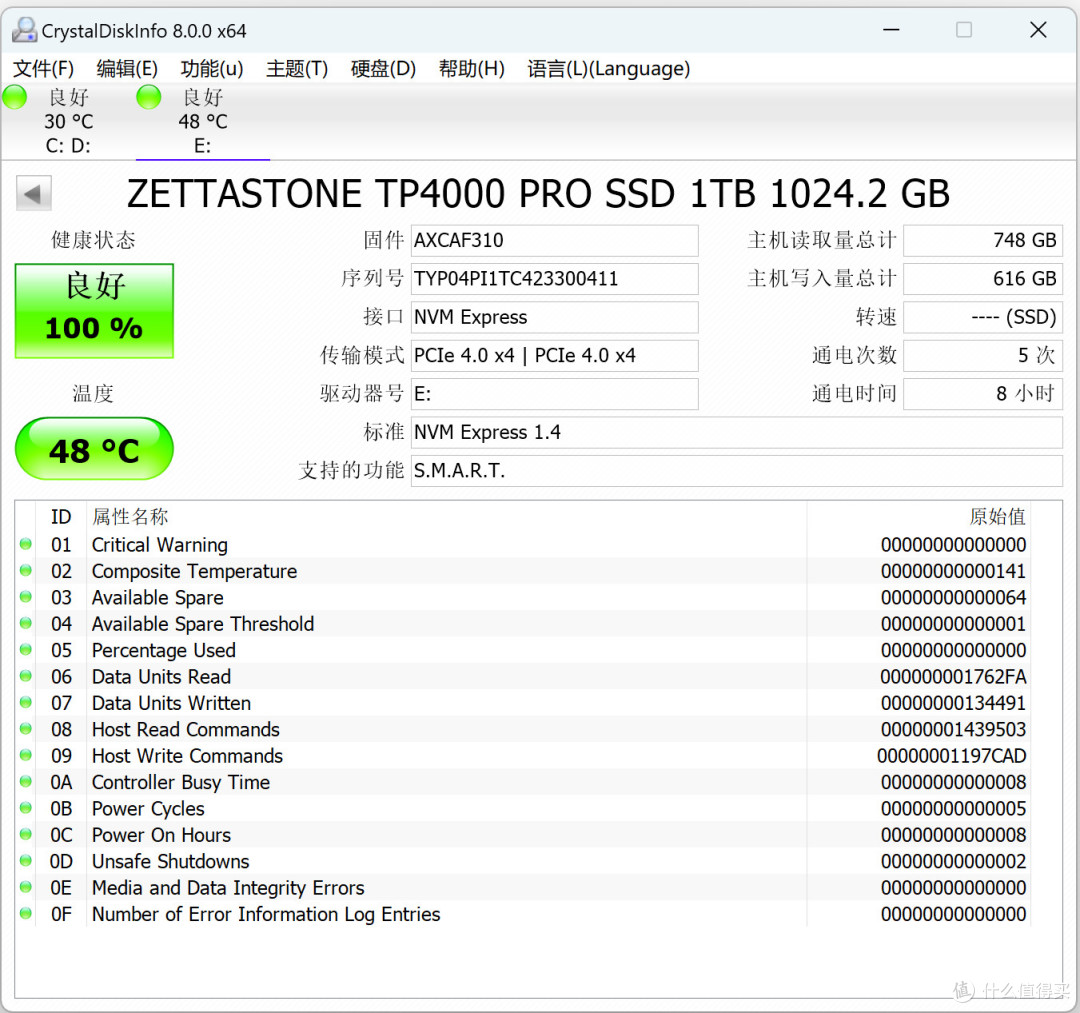
Task: Click the drive letter field E:
Action: (x=554, y=394)
